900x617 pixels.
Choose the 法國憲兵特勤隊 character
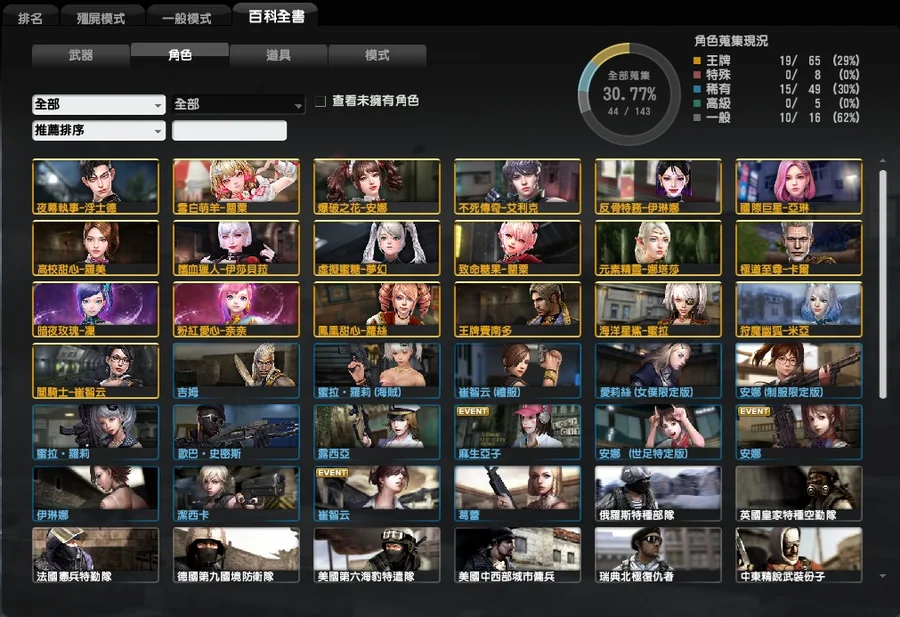pyautogui.click(x=95, y=555)
